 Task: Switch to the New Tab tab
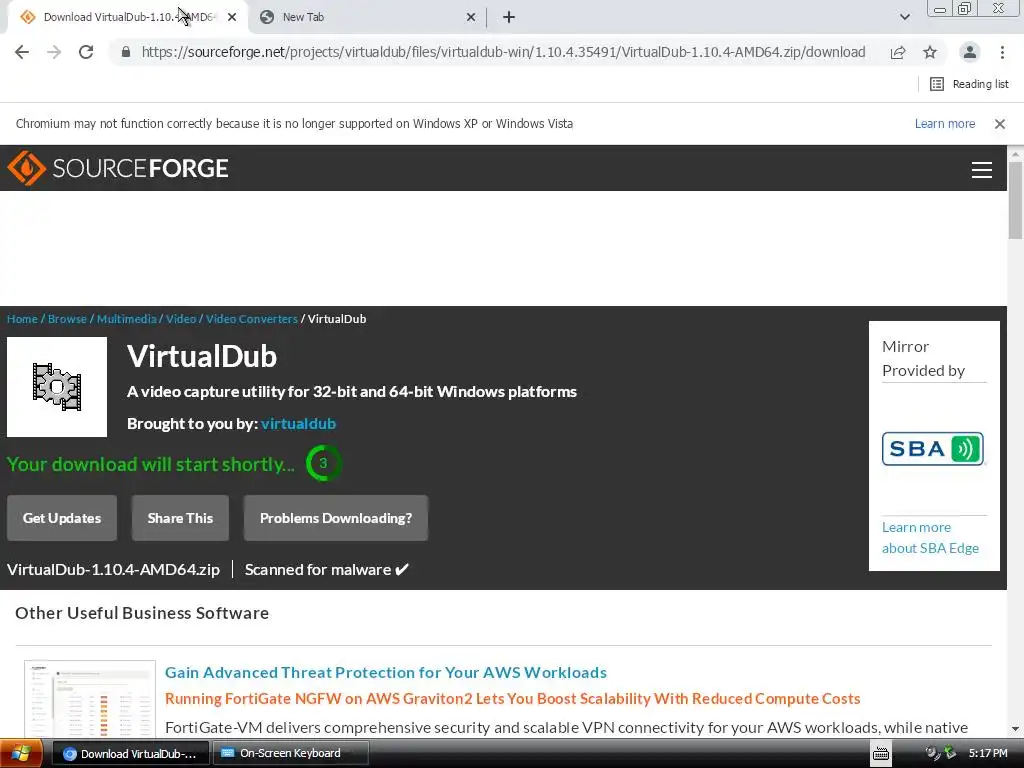[367, 18]
